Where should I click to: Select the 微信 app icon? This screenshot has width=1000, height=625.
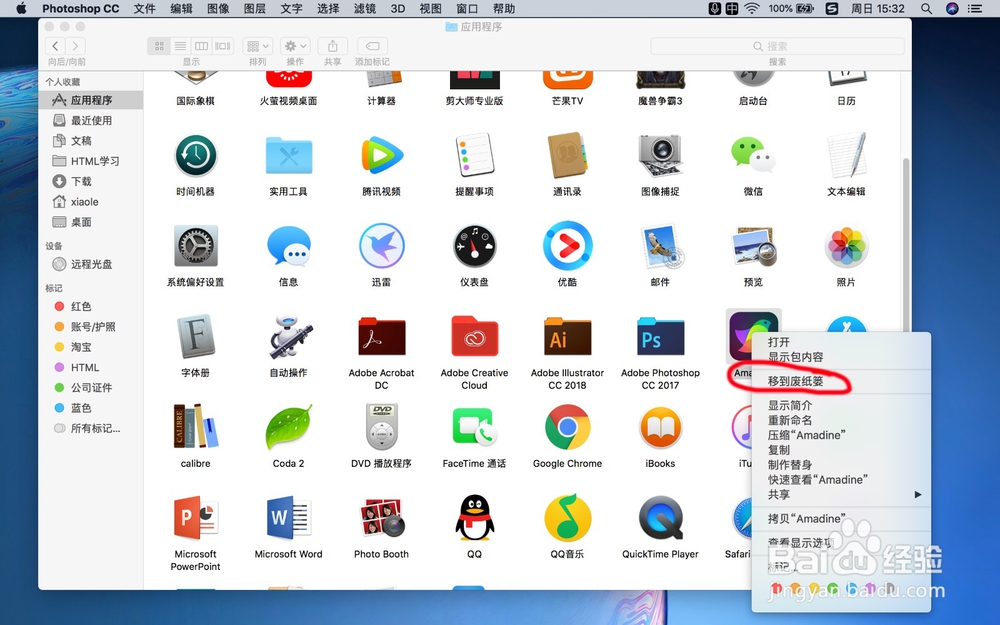click(753, 155)
